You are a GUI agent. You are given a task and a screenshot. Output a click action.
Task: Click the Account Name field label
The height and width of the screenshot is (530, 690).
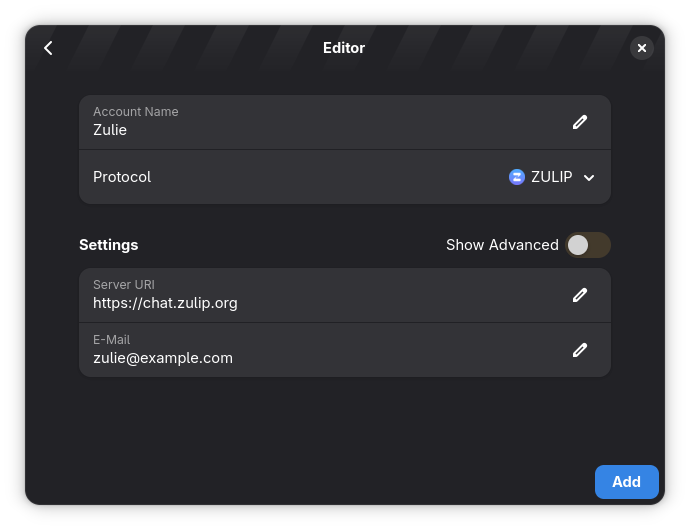136,112
